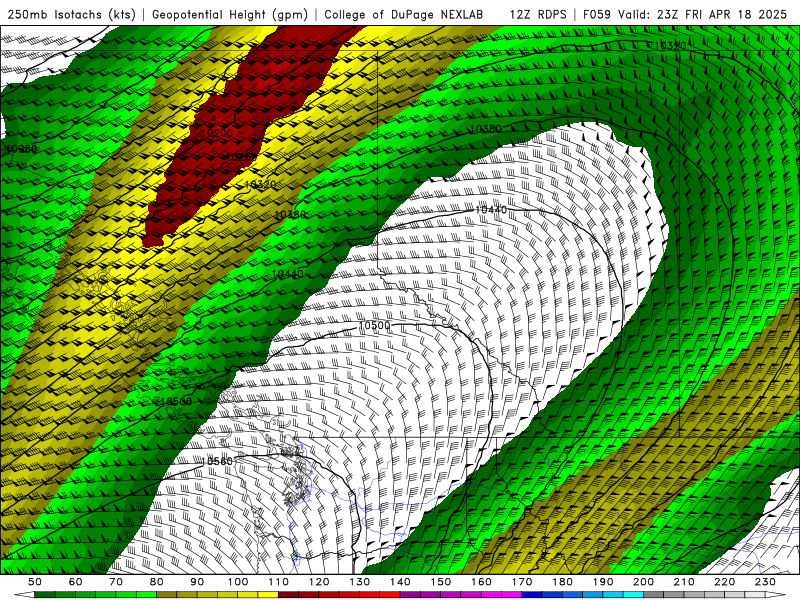The image size is (800, 600).
Task: Click the 'Geopotential Height (gpm)' title text
Action: 230,14
